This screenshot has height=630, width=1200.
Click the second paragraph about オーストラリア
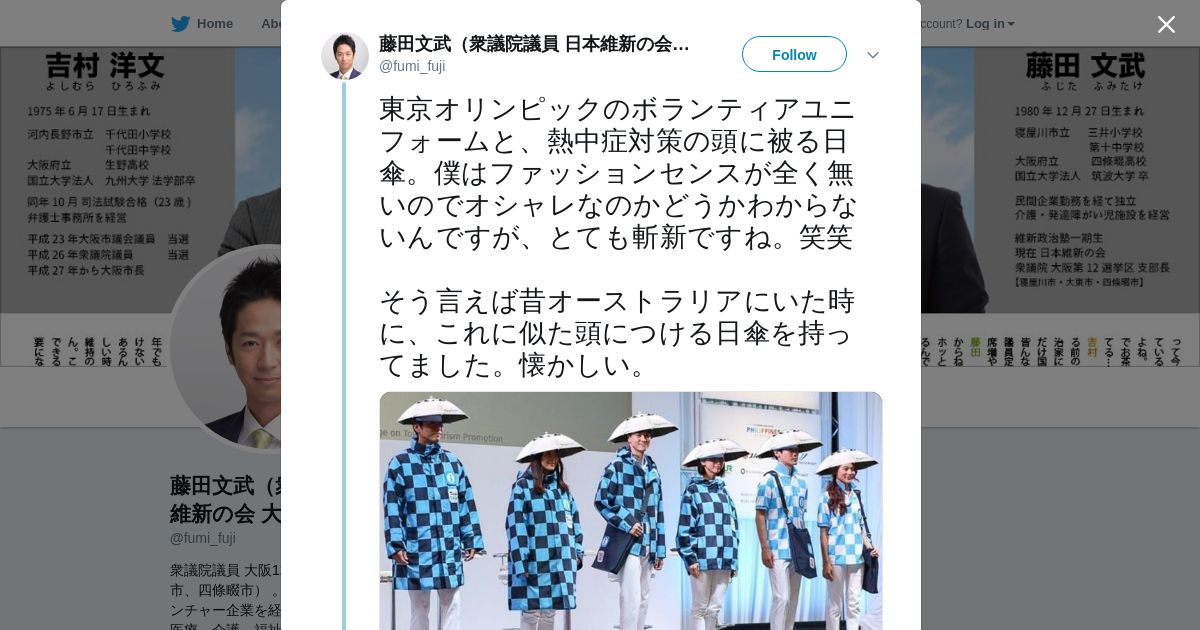(618, 333)
